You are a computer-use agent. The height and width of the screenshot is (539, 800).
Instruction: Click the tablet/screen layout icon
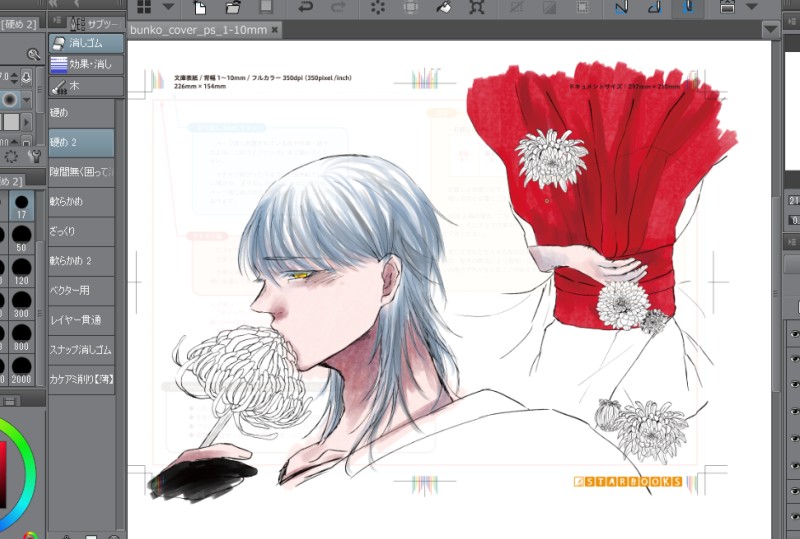coord(727,7)
